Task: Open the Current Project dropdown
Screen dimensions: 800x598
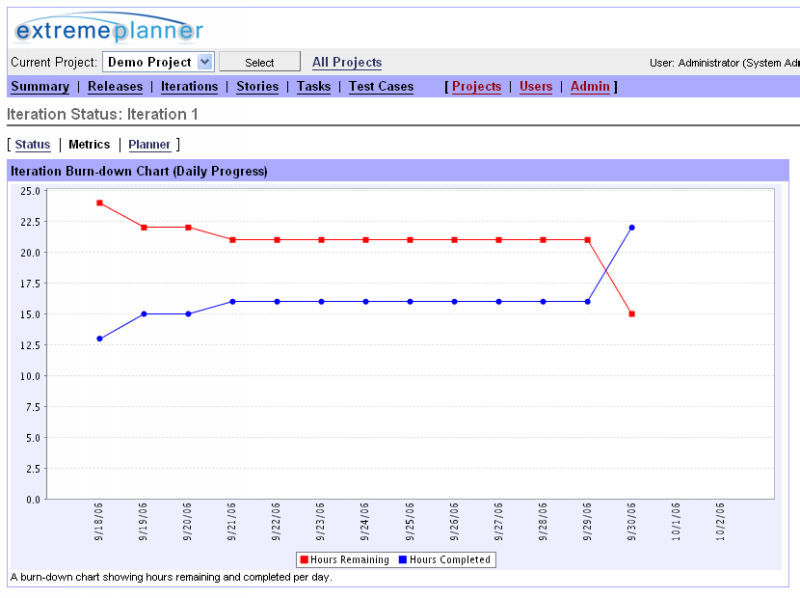Action: click(x=158, y=62)
